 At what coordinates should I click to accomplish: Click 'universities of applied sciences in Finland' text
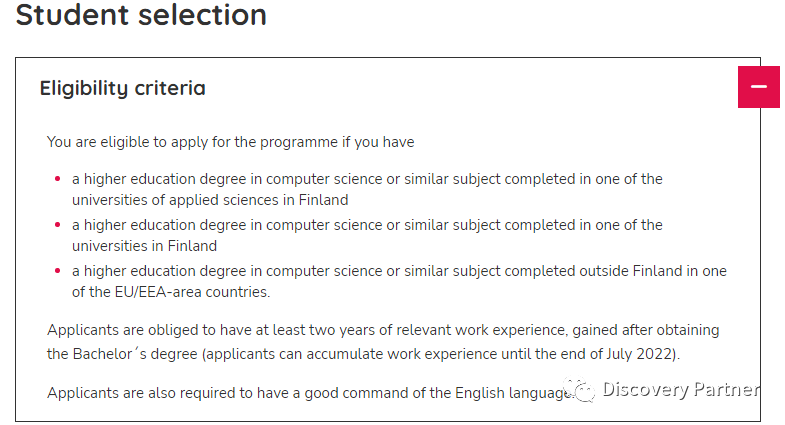pos(210,200)
